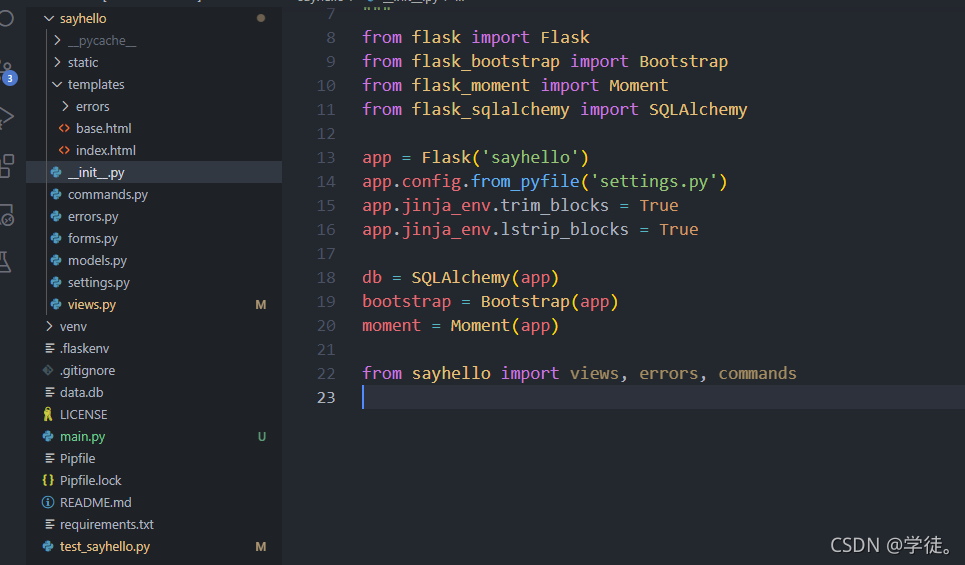
Task: Open Testing flask icon in activity bar
Action: tap(6, 262)
